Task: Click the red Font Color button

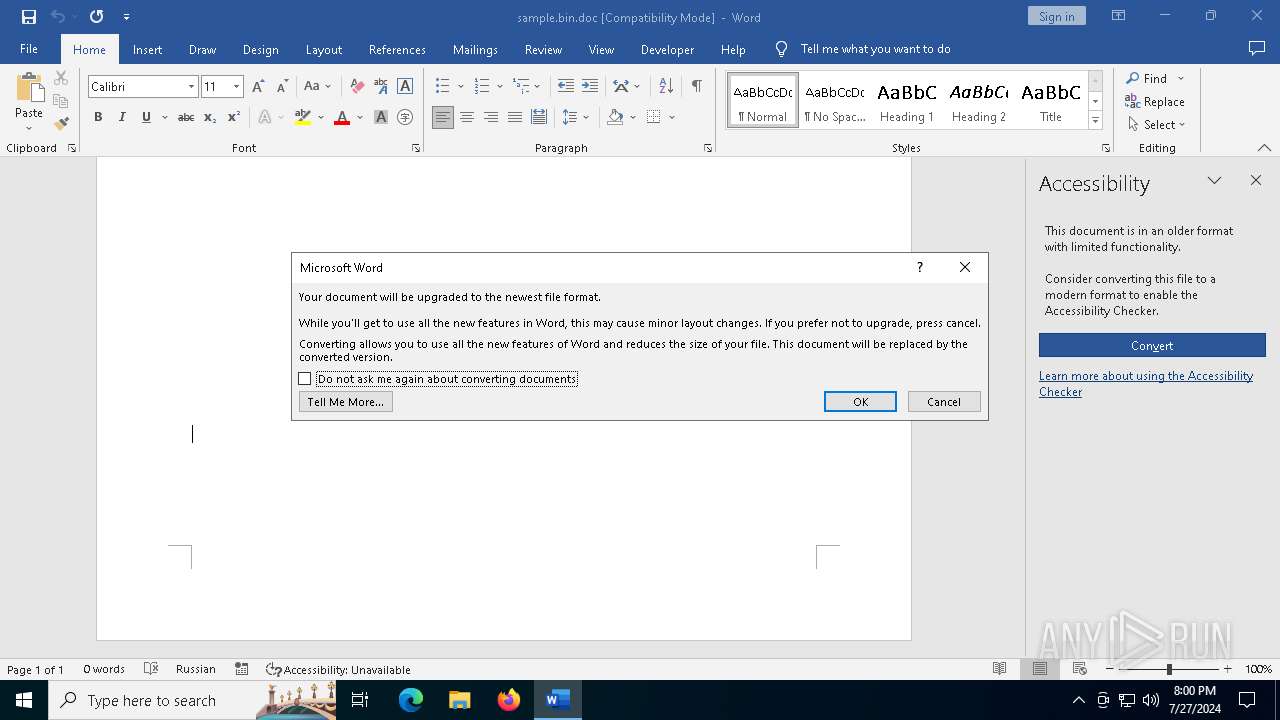Action: pos(342,117)
